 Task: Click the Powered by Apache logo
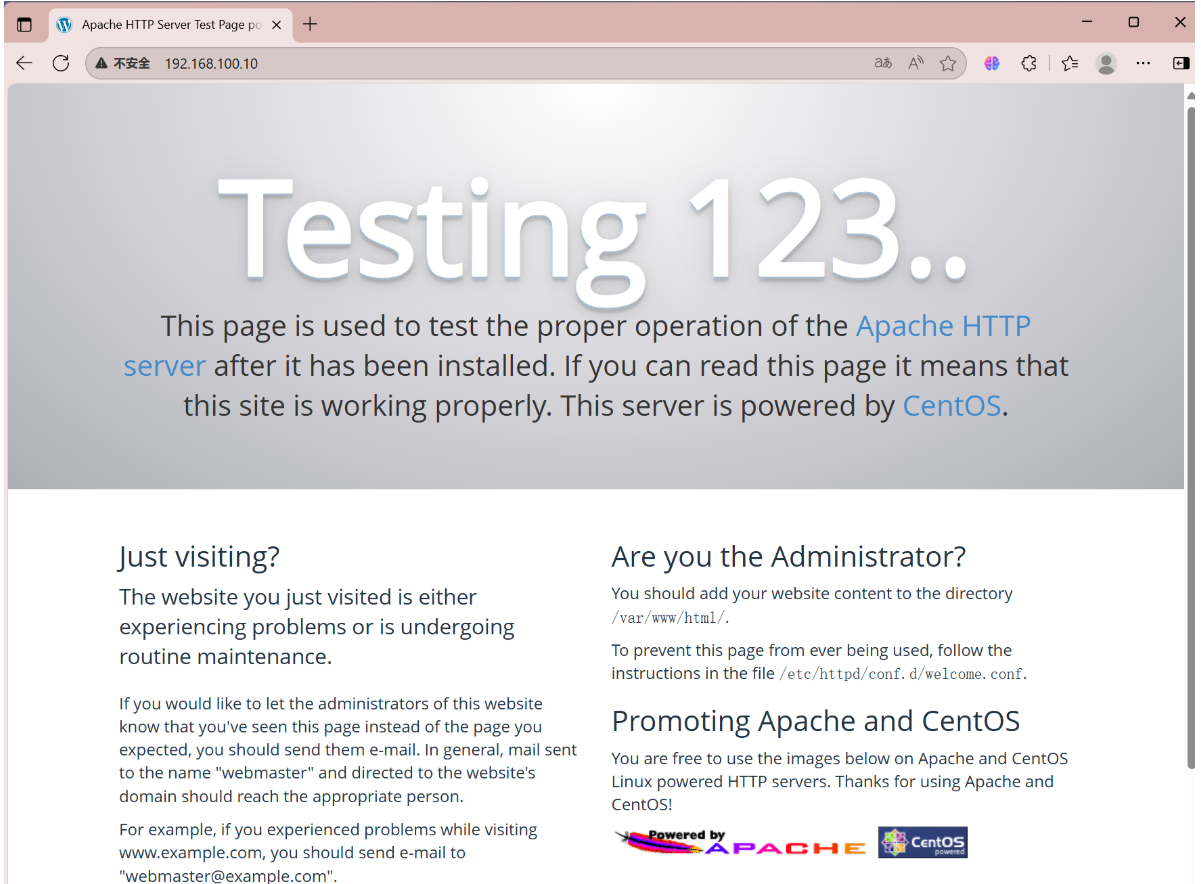pos(740,842)
